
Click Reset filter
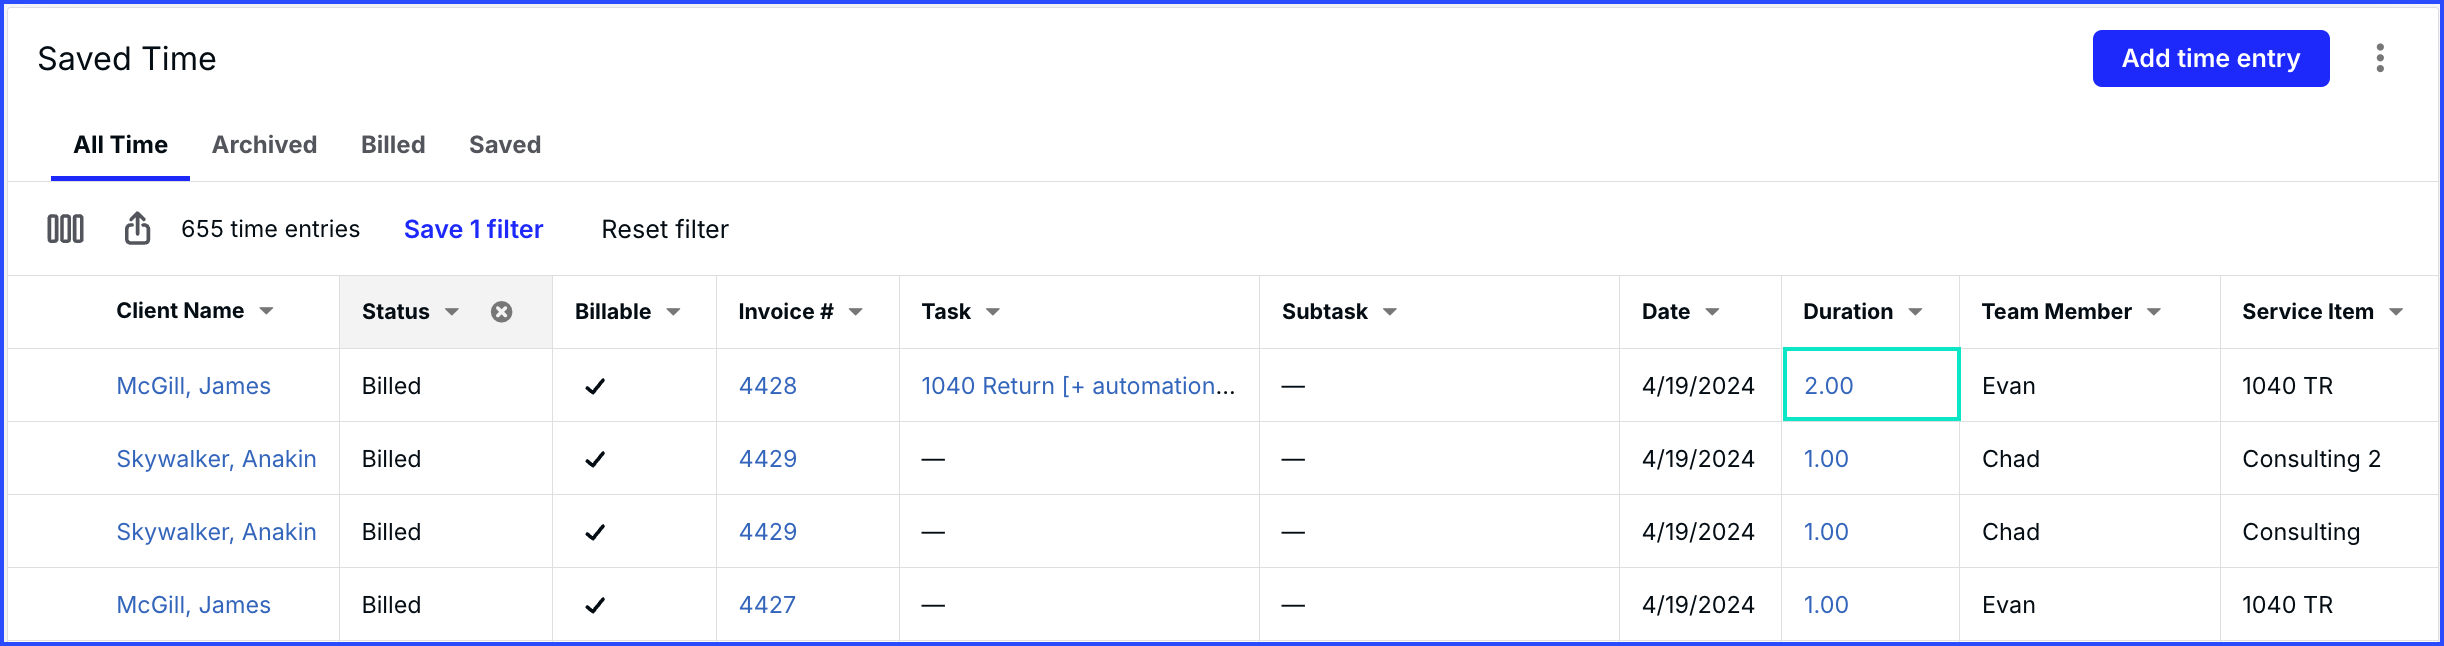click(x=665, y=229)
